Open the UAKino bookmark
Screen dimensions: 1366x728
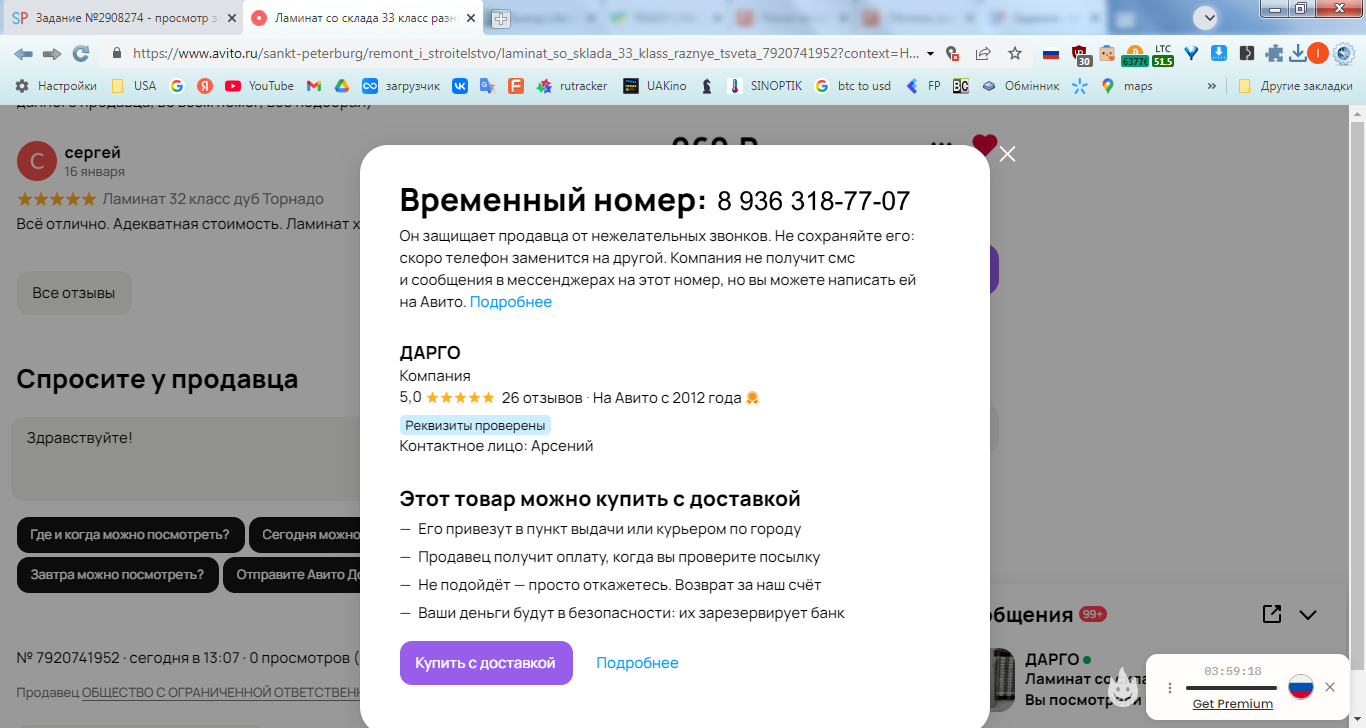(655, 86)
